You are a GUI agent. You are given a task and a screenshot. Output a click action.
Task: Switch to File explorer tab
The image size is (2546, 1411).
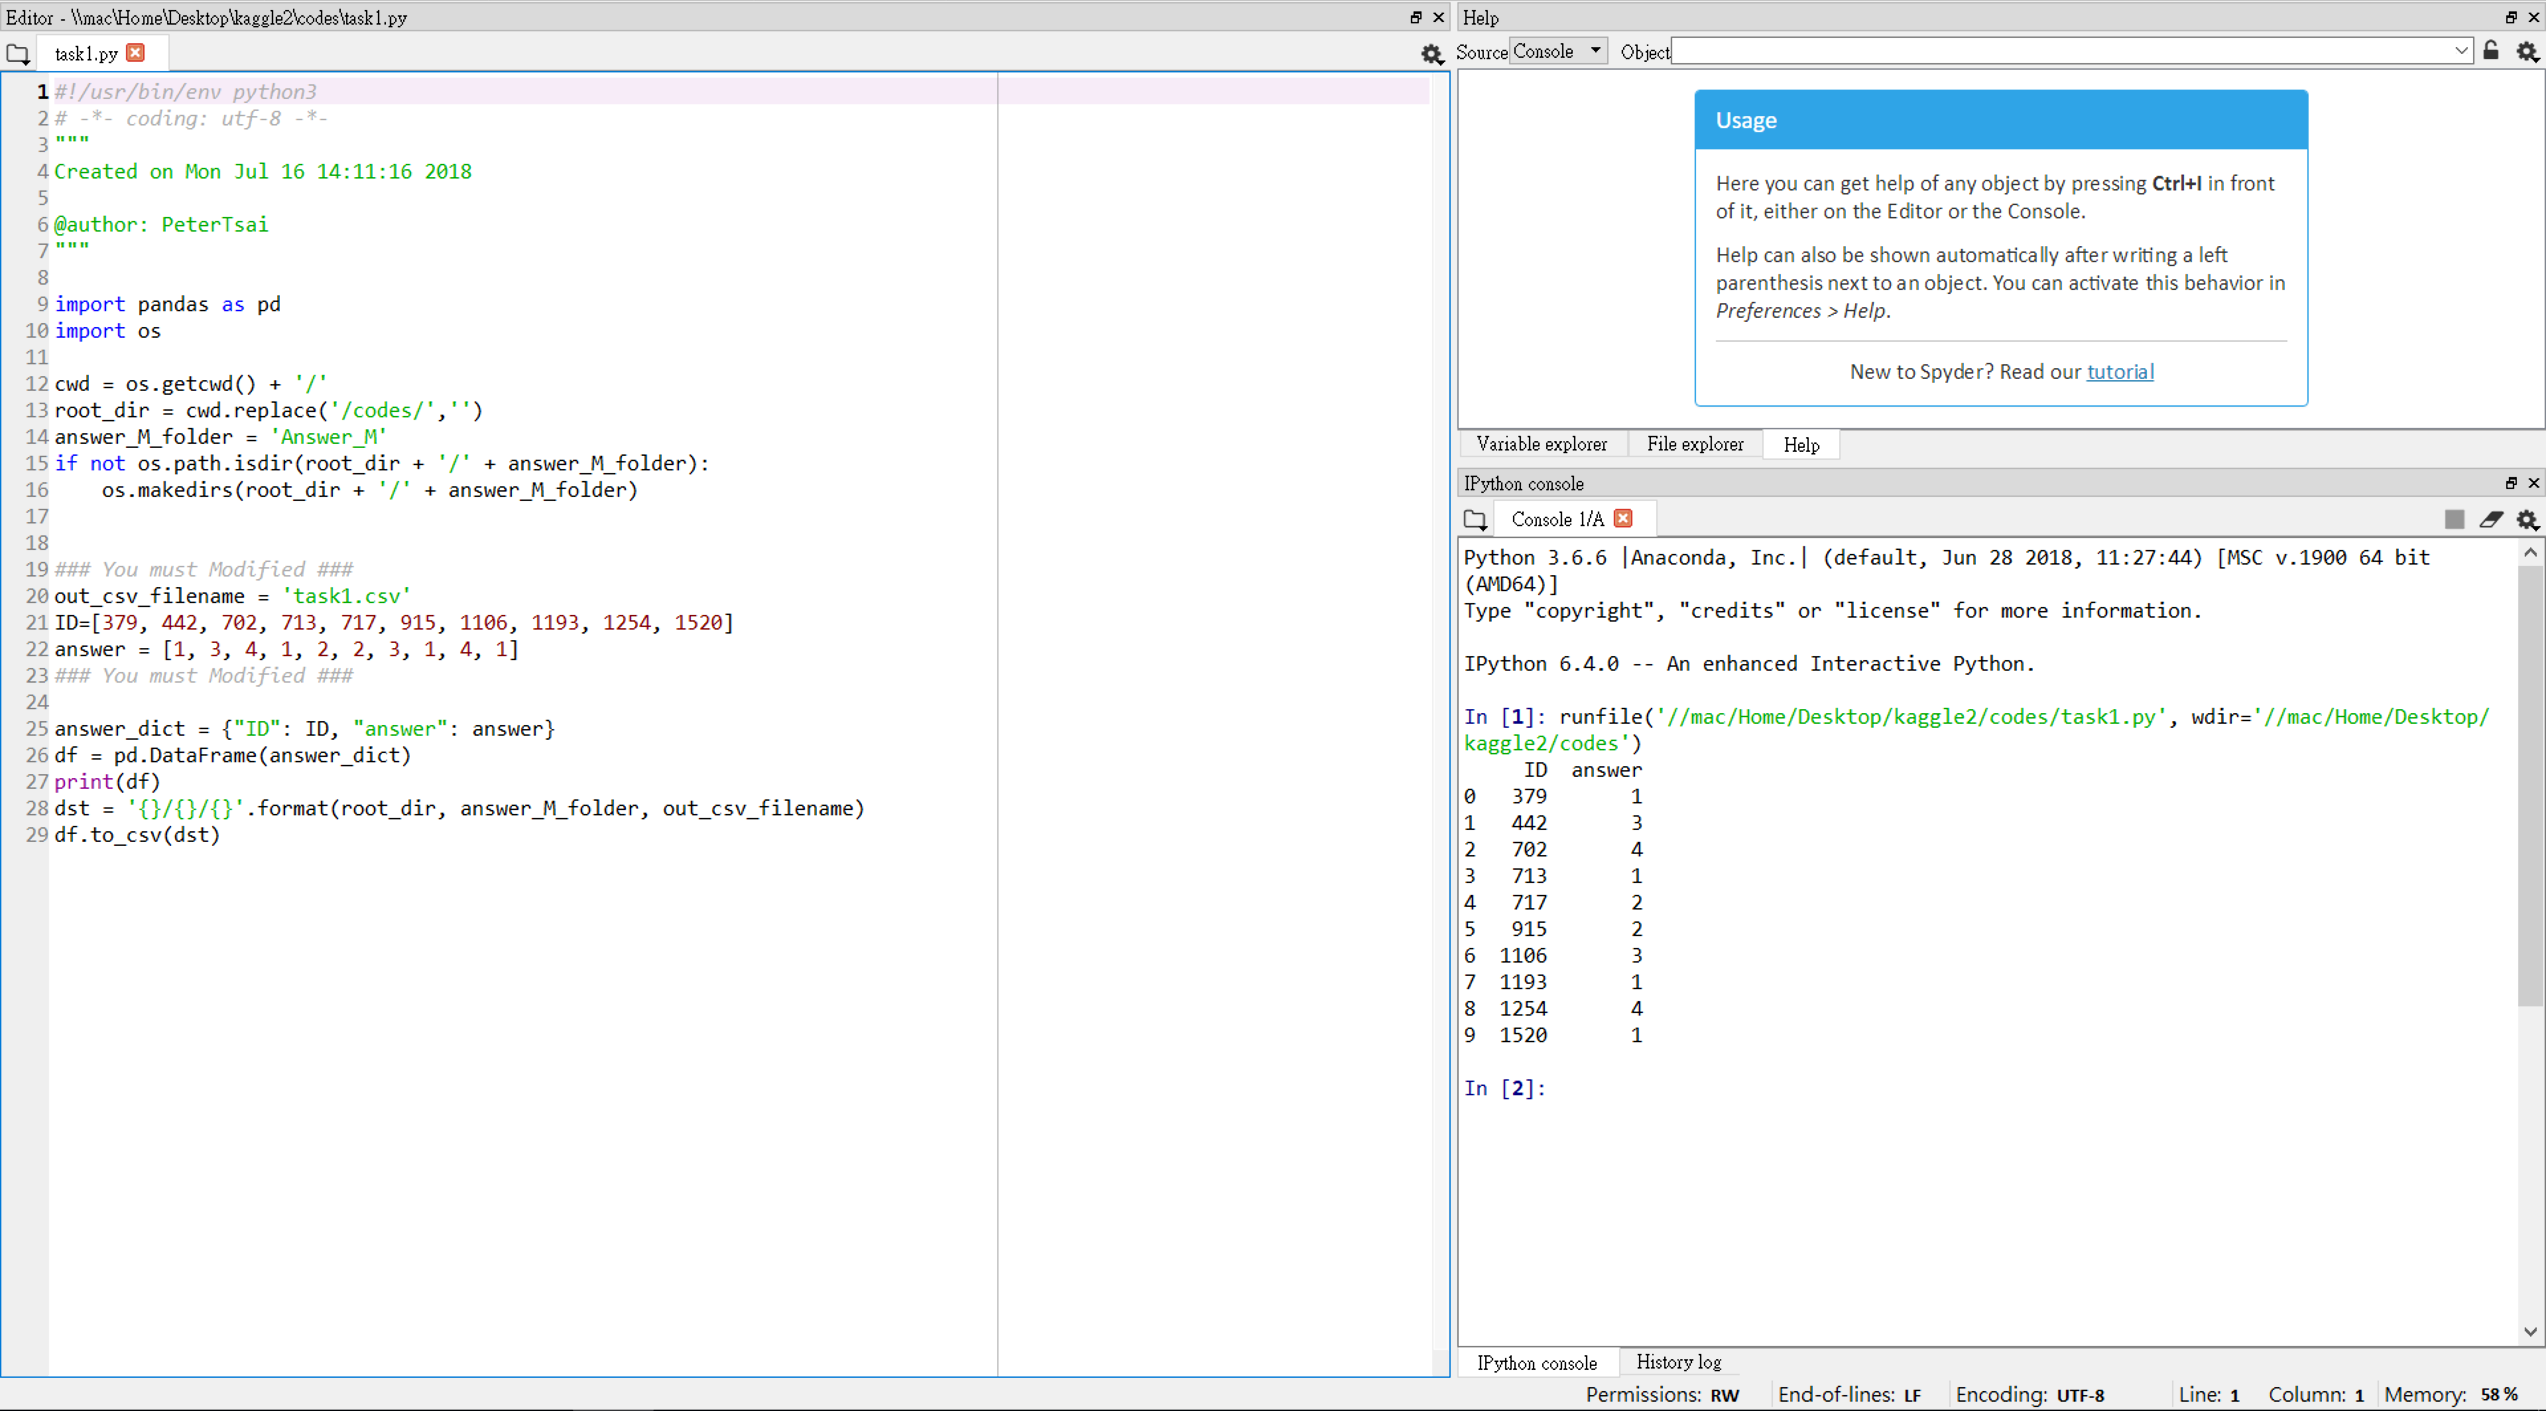(x=1694, y=444)
